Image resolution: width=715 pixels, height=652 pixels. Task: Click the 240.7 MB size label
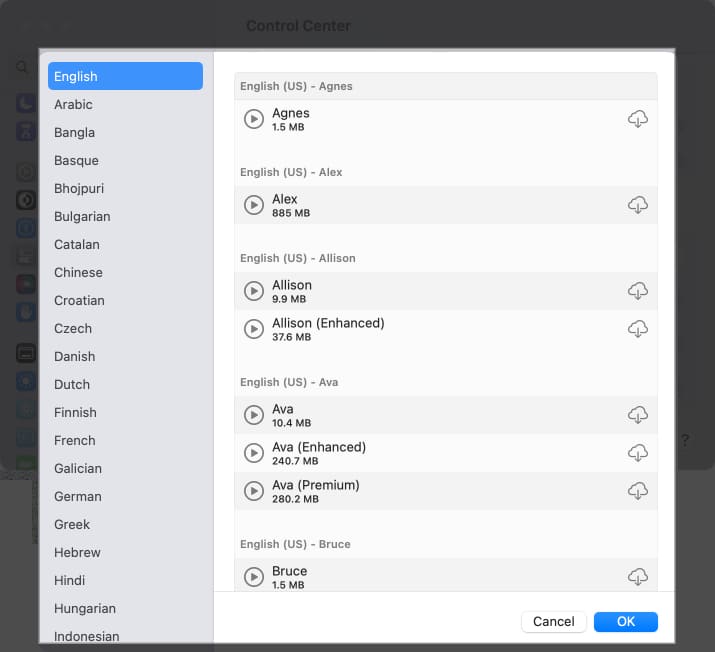[295, 461]
